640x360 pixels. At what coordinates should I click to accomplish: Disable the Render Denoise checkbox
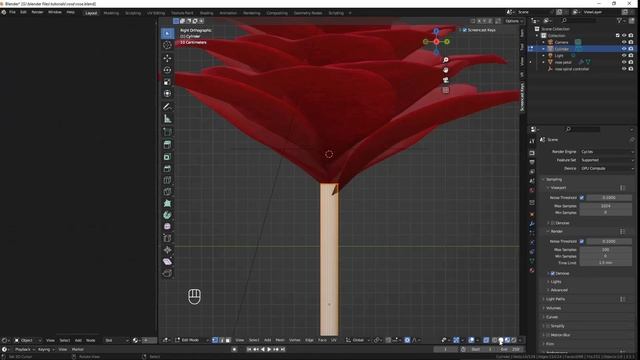coord(553,273)
